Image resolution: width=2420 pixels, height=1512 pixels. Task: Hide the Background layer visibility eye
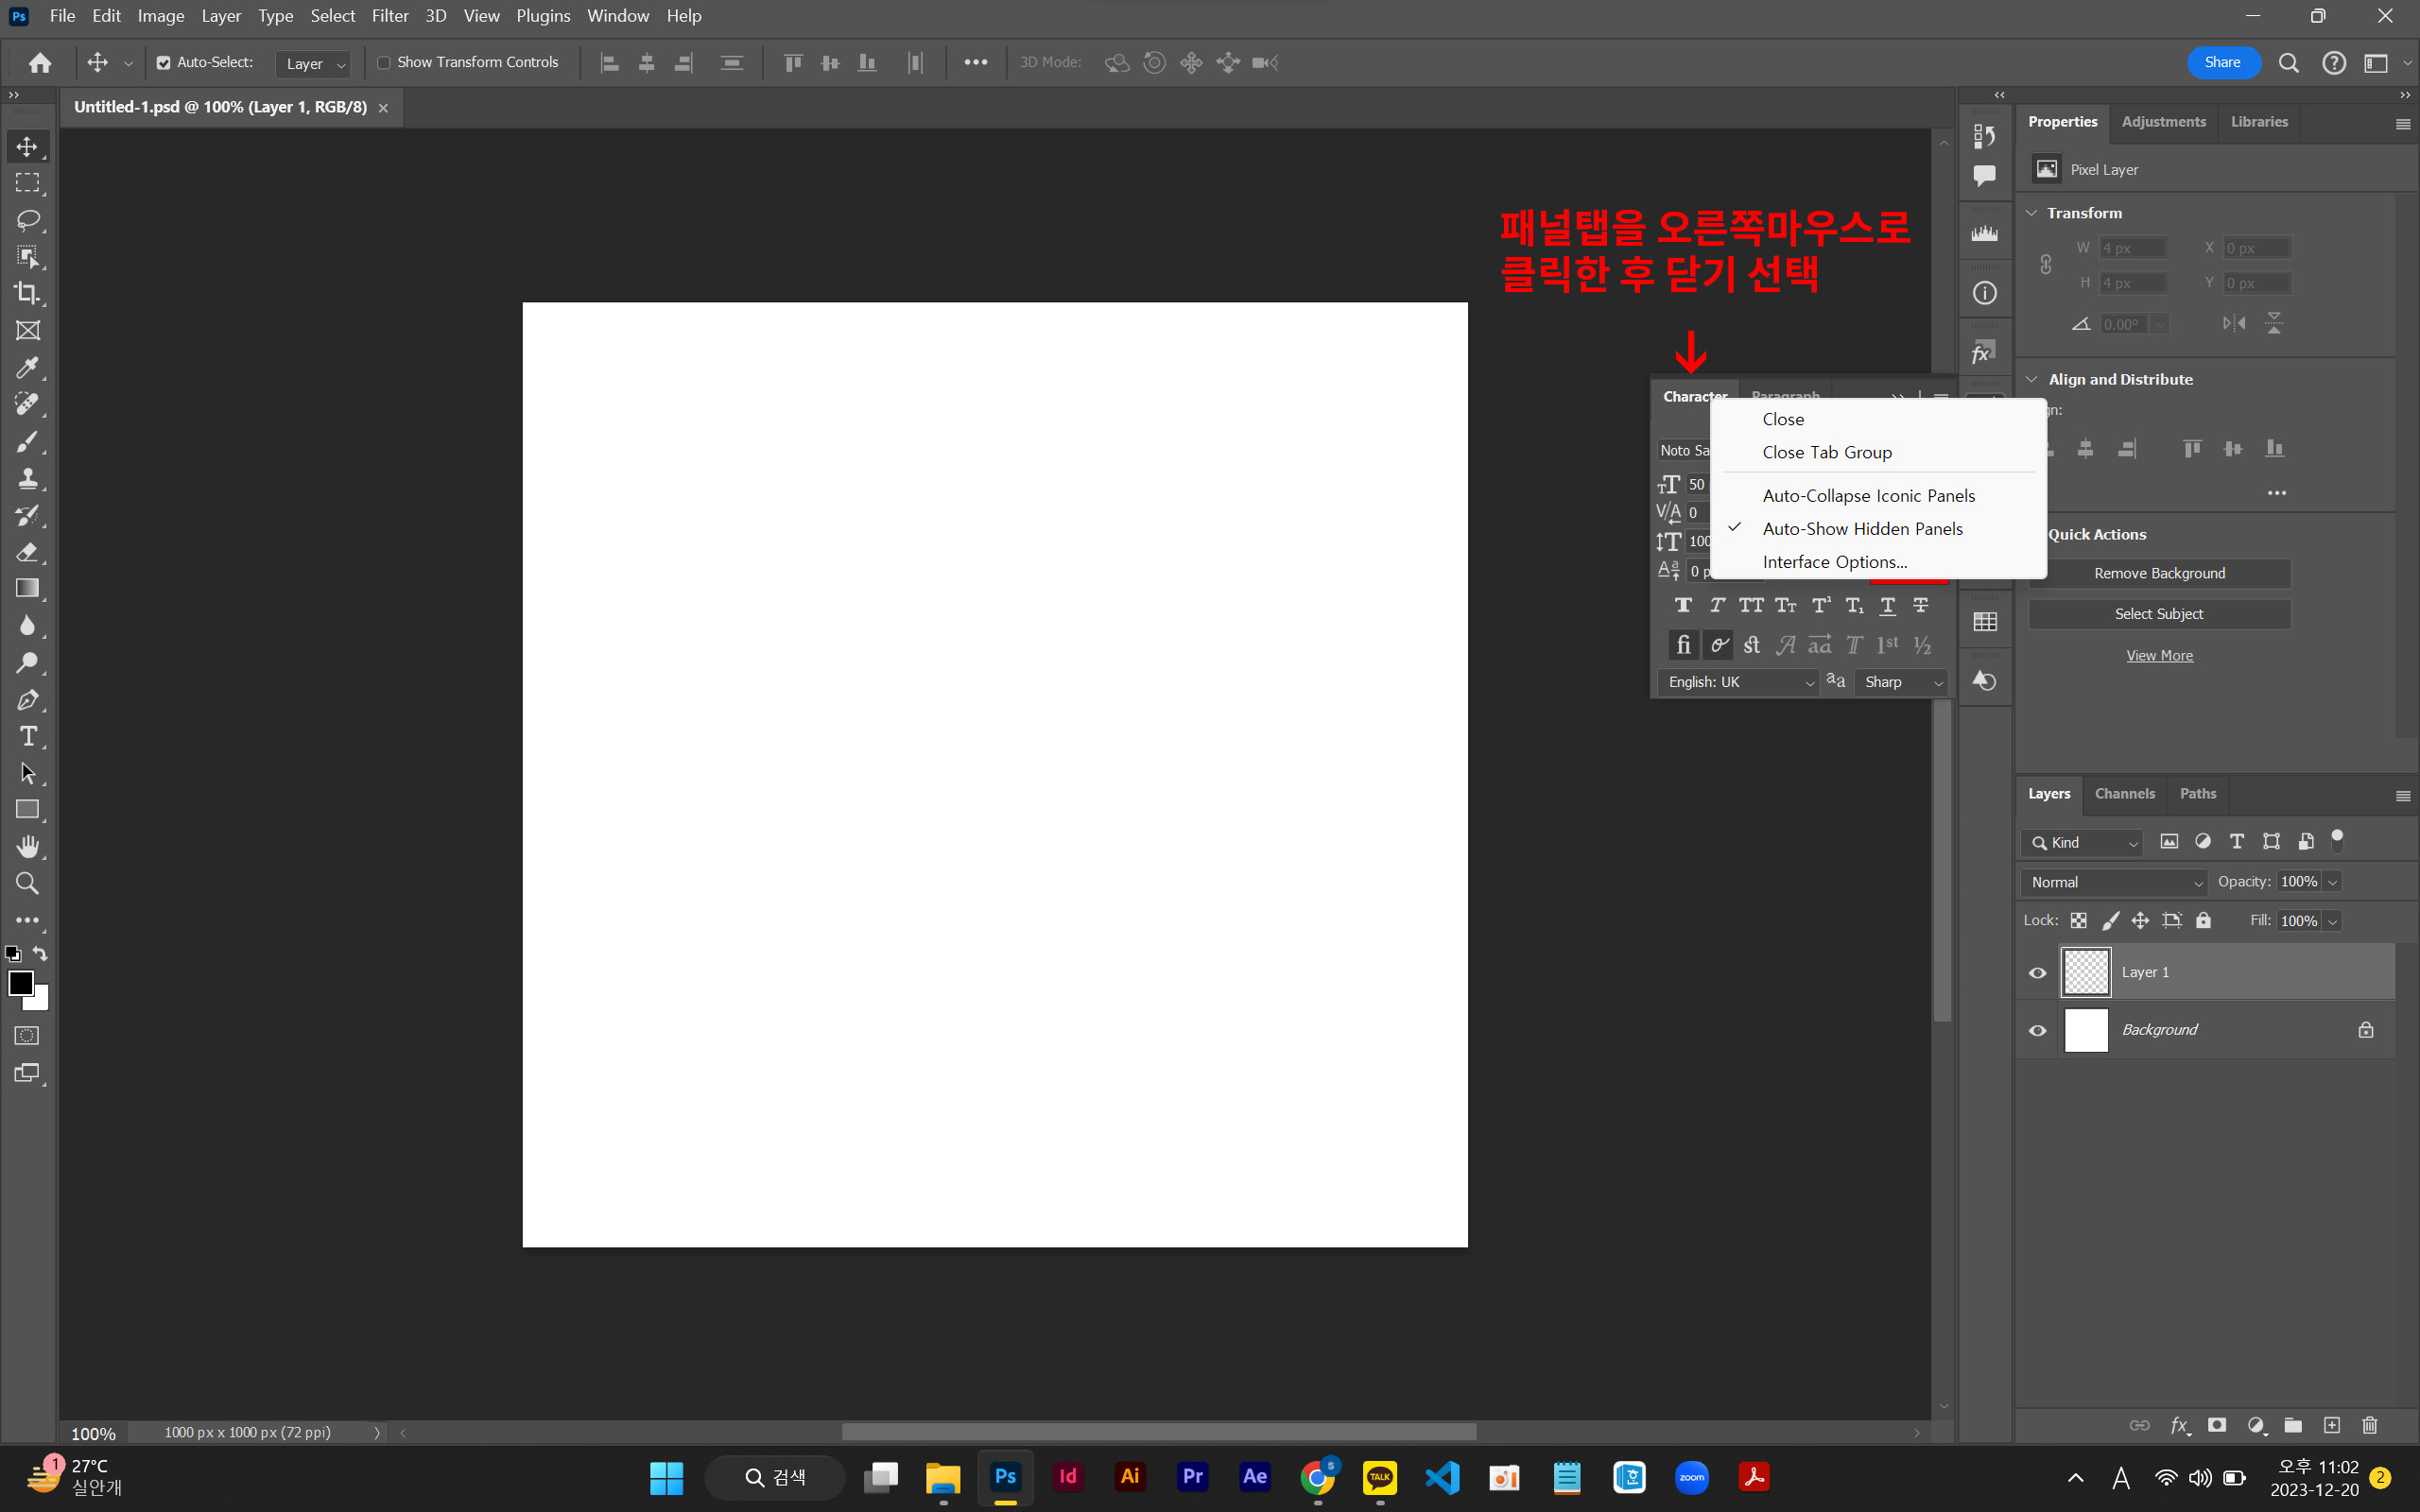click(x=2037, y=1030)
